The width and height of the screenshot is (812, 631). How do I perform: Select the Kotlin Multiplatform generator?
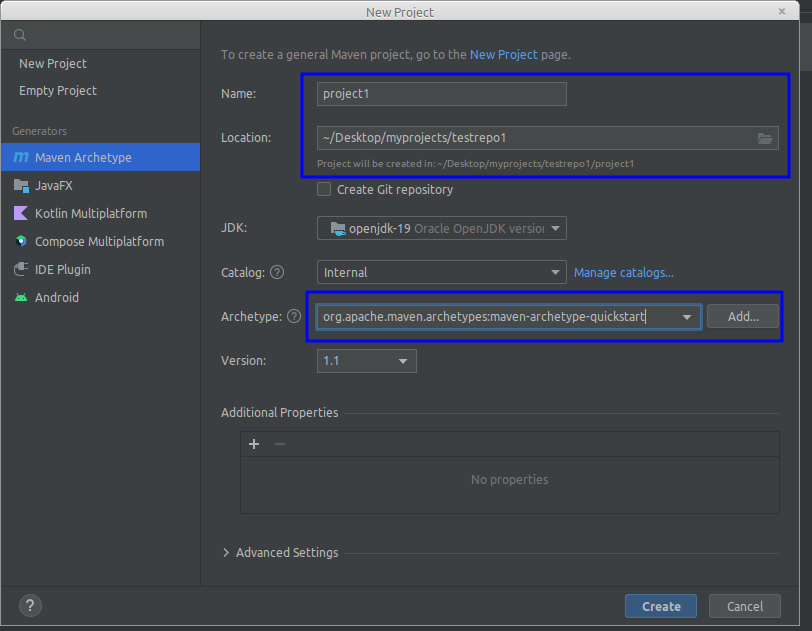pyautogui.click(x=100, y=213)
